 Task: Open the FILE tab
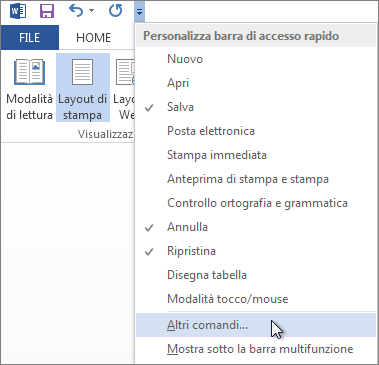pyautogui.click(x=30, y=37)
